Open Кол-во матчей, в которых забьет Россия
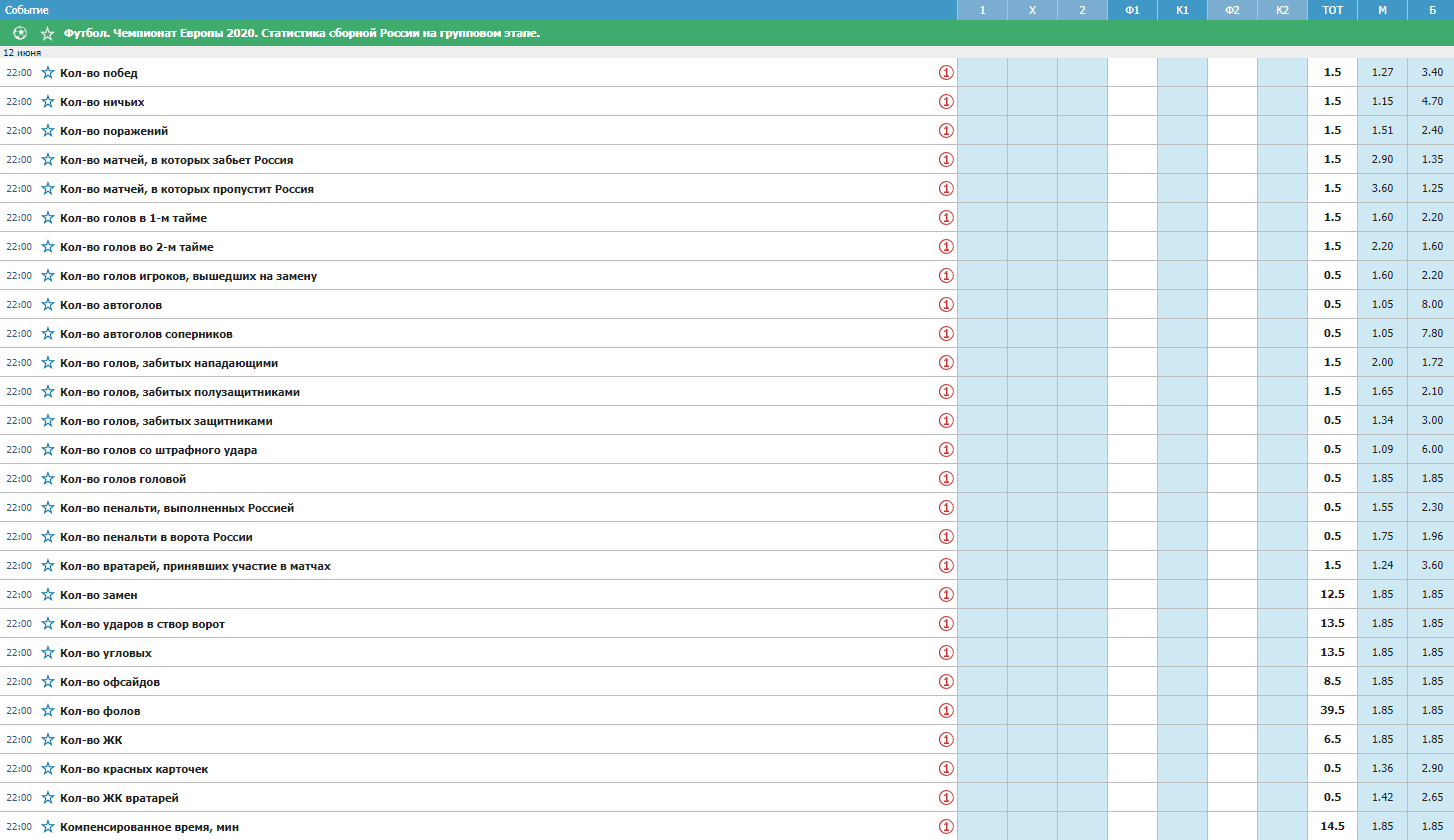The height and width of the screenshot is (840, 1454). 177,160
